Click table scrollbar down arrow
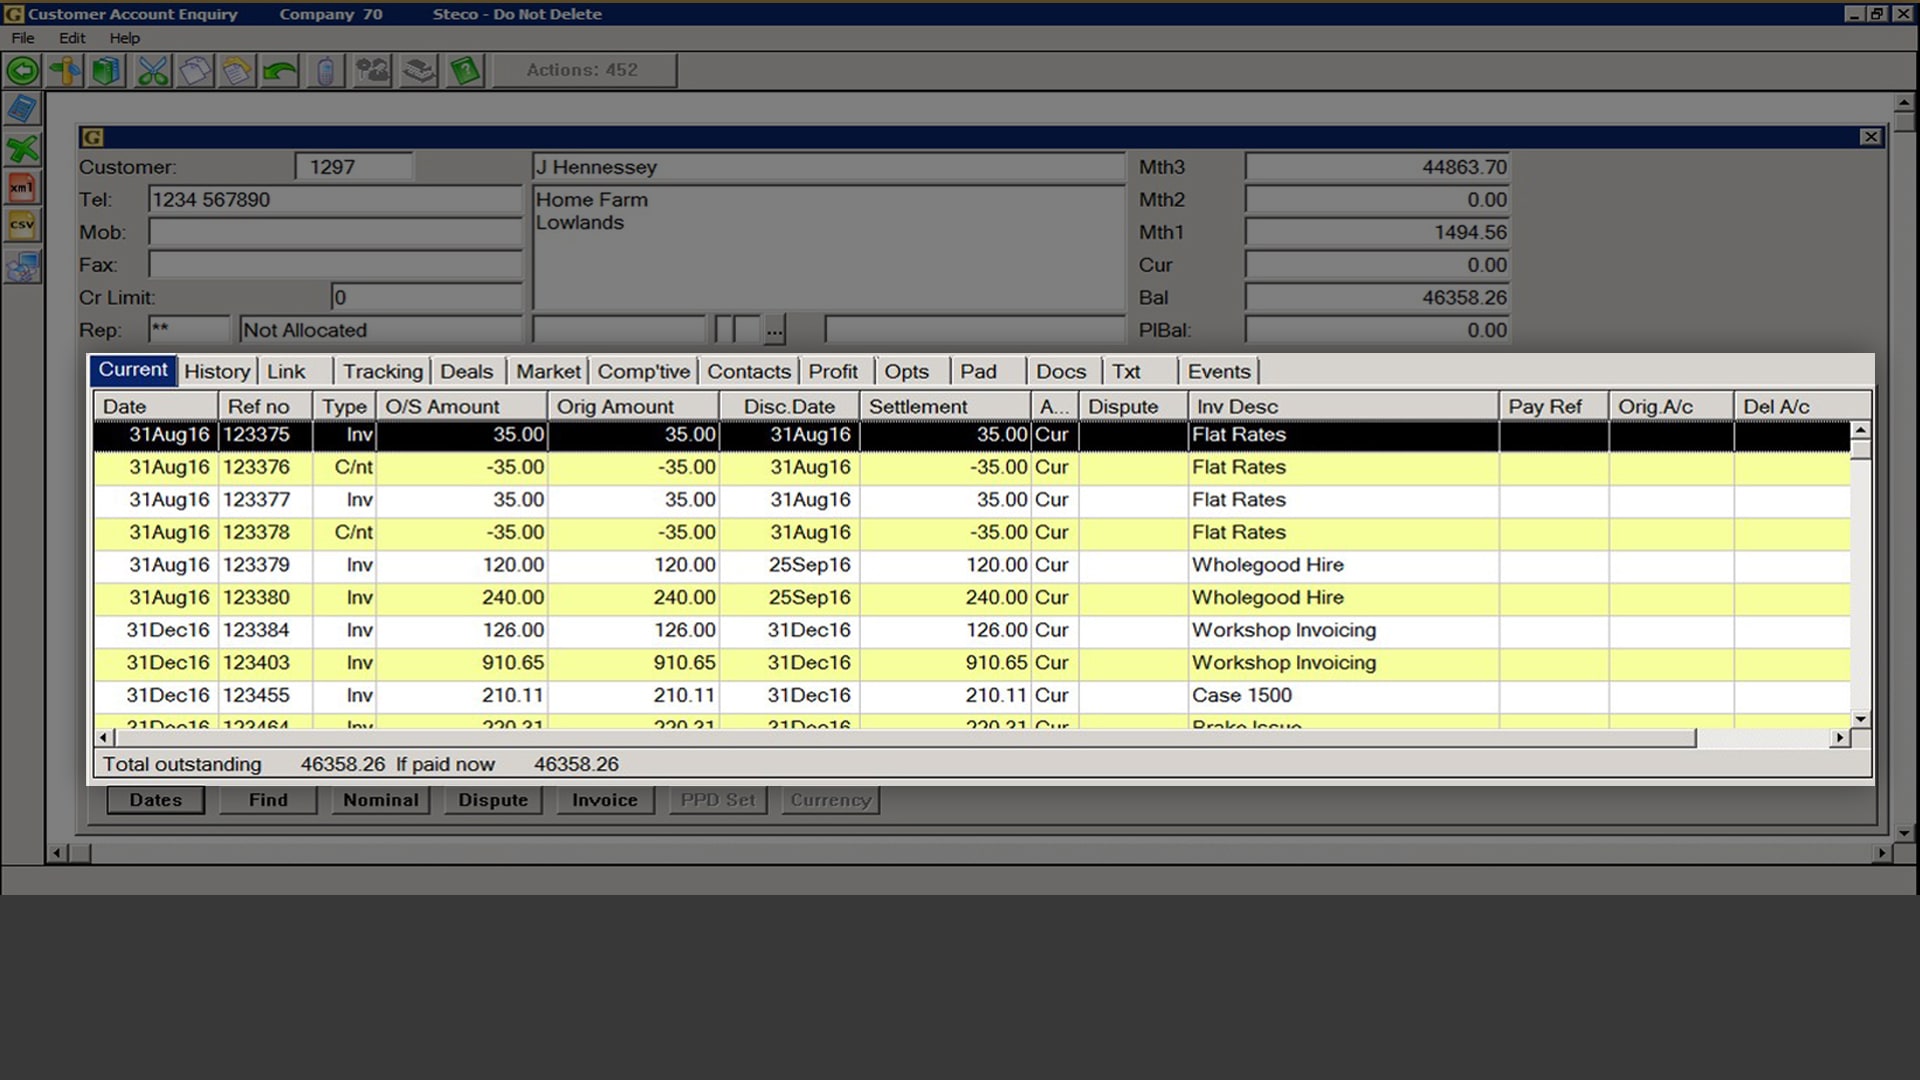The height and width of the screenshot is (1080, 1920). (1860, 719)
